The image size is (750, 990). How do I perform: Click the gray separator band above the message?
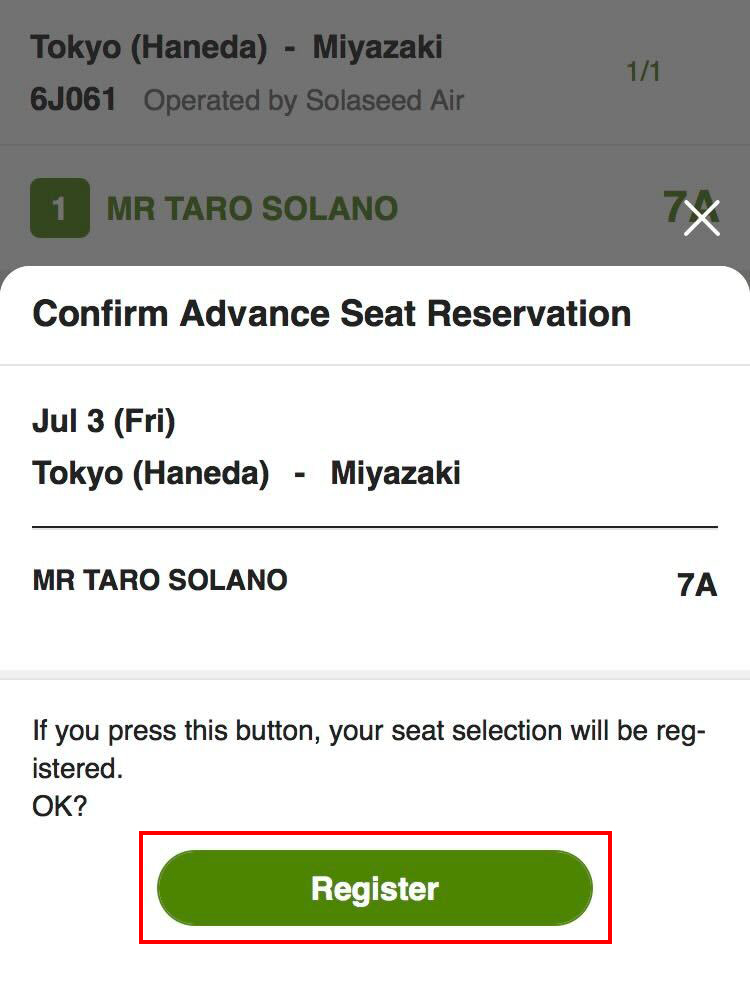pyautogui.click(x=375, y=675)
